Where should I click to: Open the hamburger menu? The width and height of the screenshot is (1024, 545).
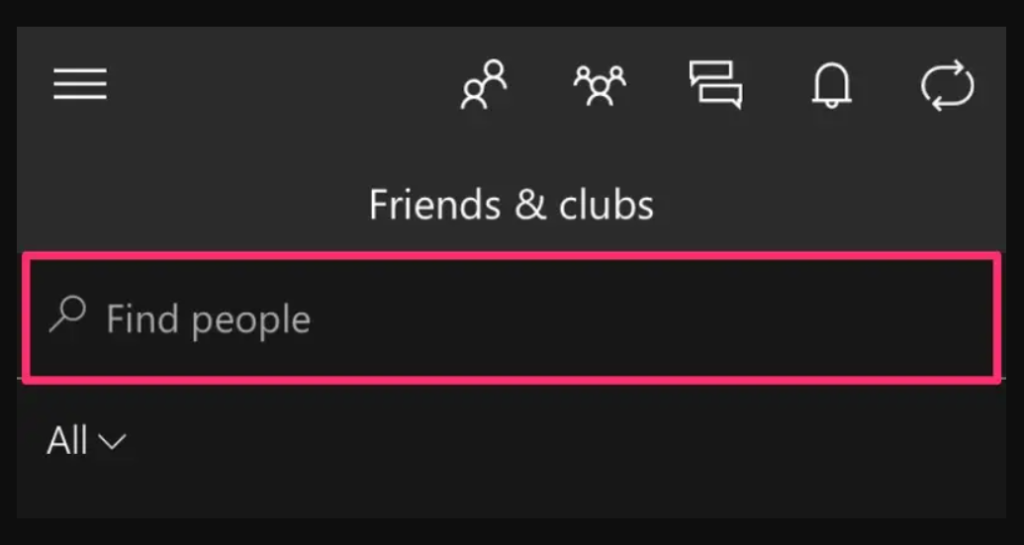pyautogui.click(x=80, y=84)
